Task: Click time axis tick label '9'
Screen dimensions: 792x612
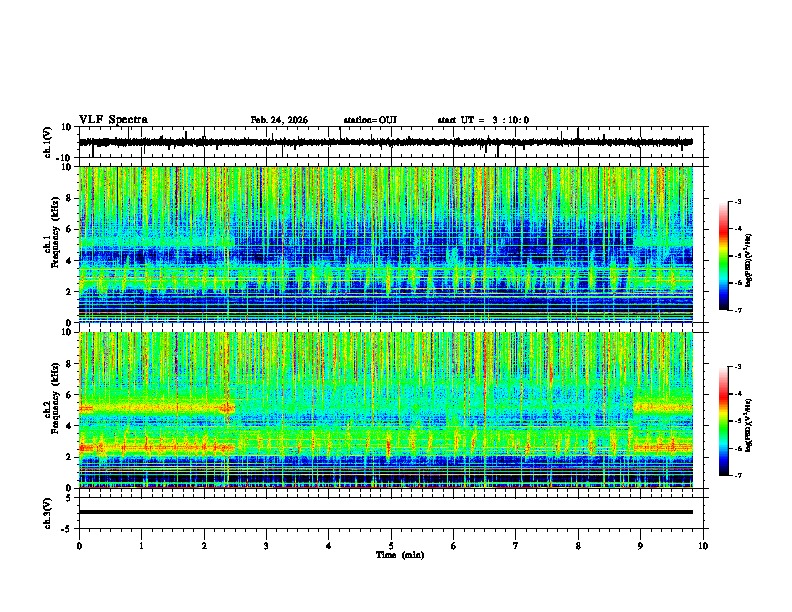Action: (x=640, y=545)
